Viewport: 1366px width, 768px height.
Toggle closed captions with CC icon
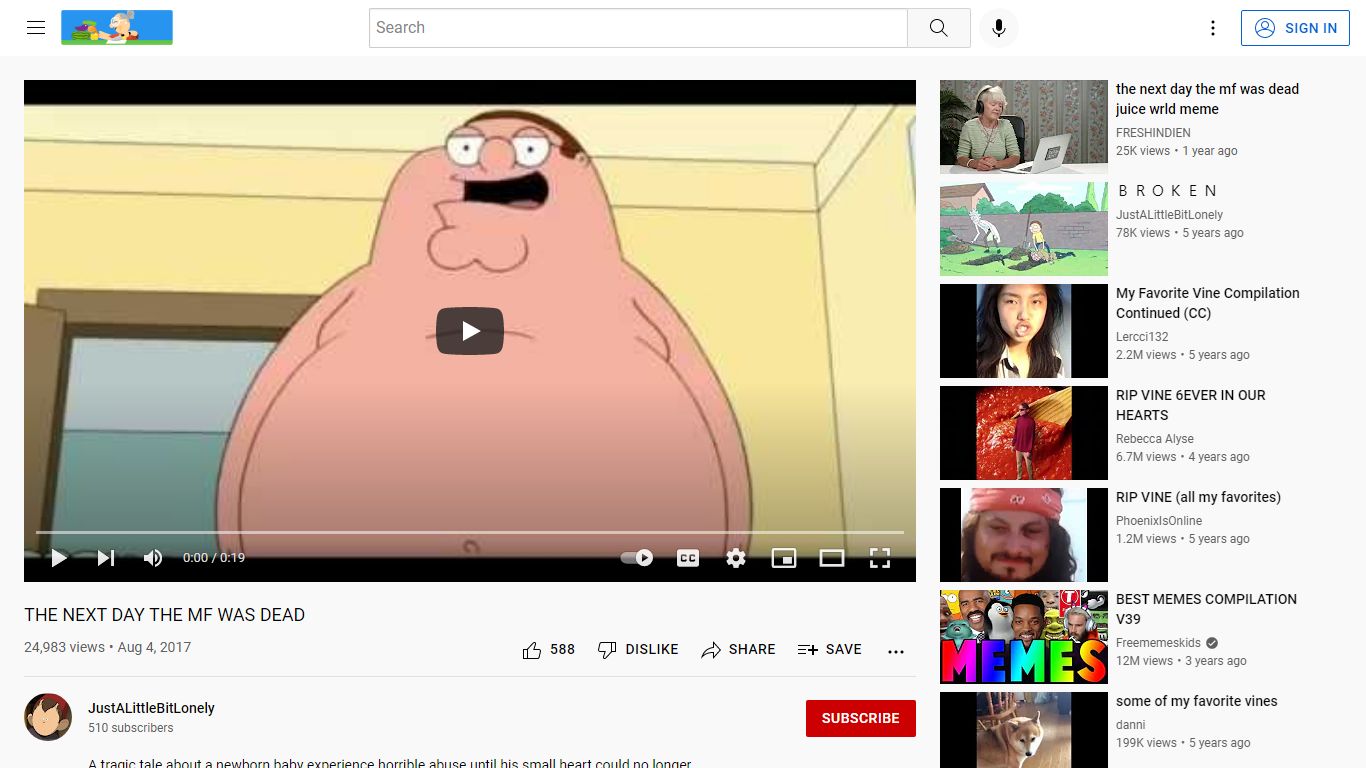pyautogui.click(x=688, y=558)
